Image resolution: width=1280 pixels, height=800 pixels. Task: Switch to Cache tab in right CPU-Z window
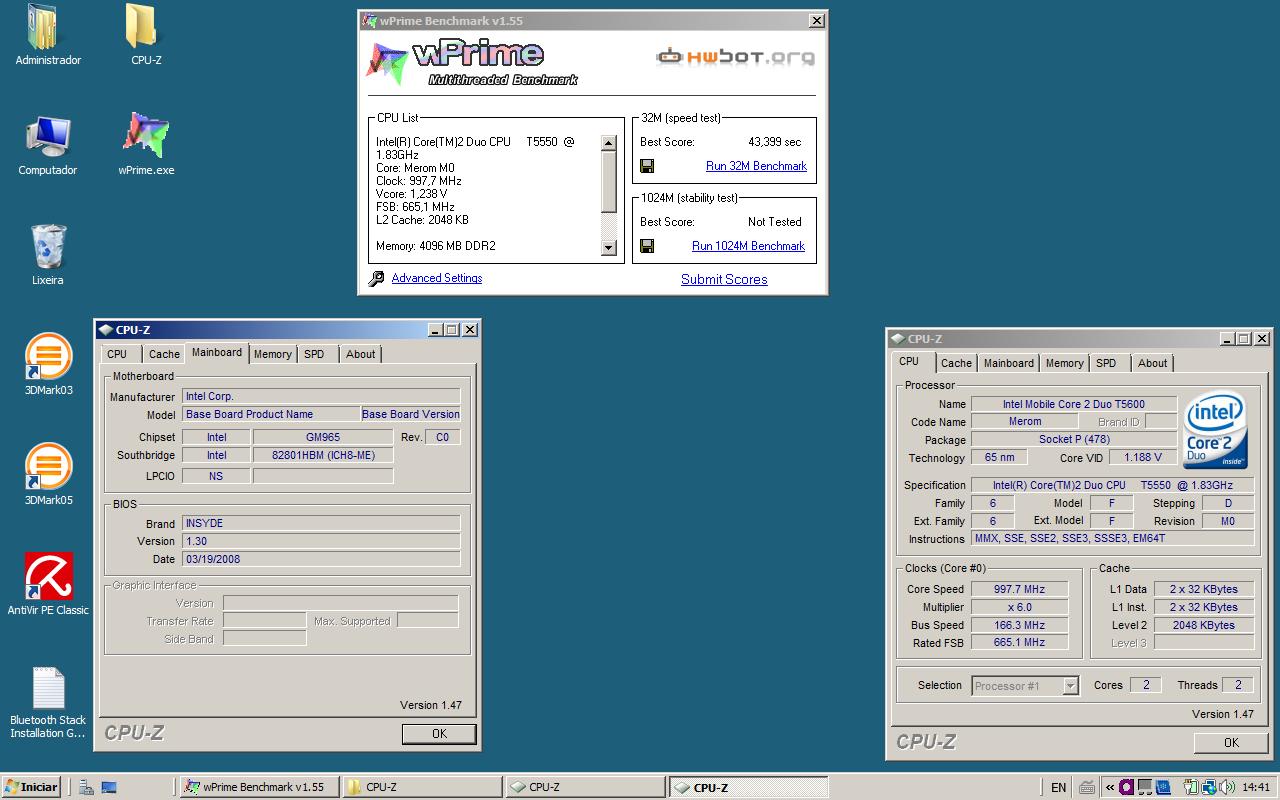click(x=956, y=363)
